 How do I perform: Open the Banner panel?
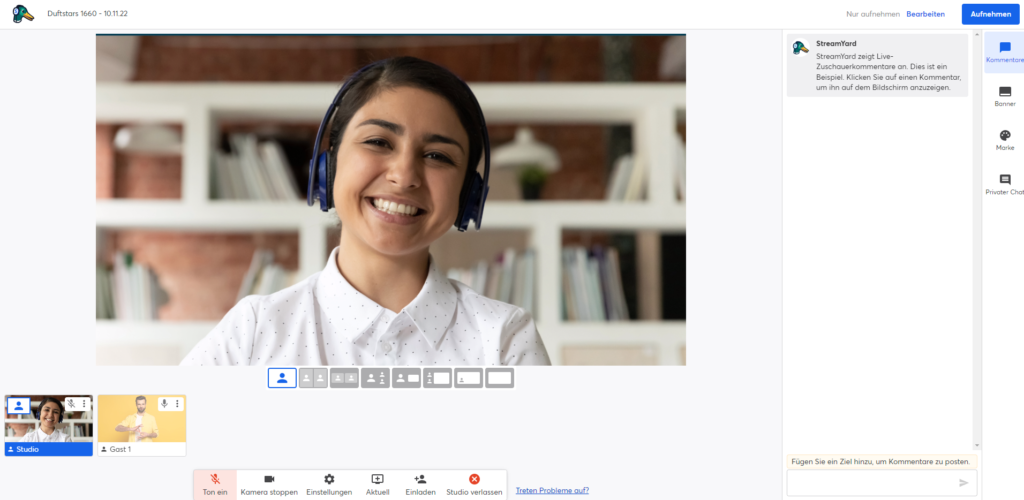(1004, 96)
